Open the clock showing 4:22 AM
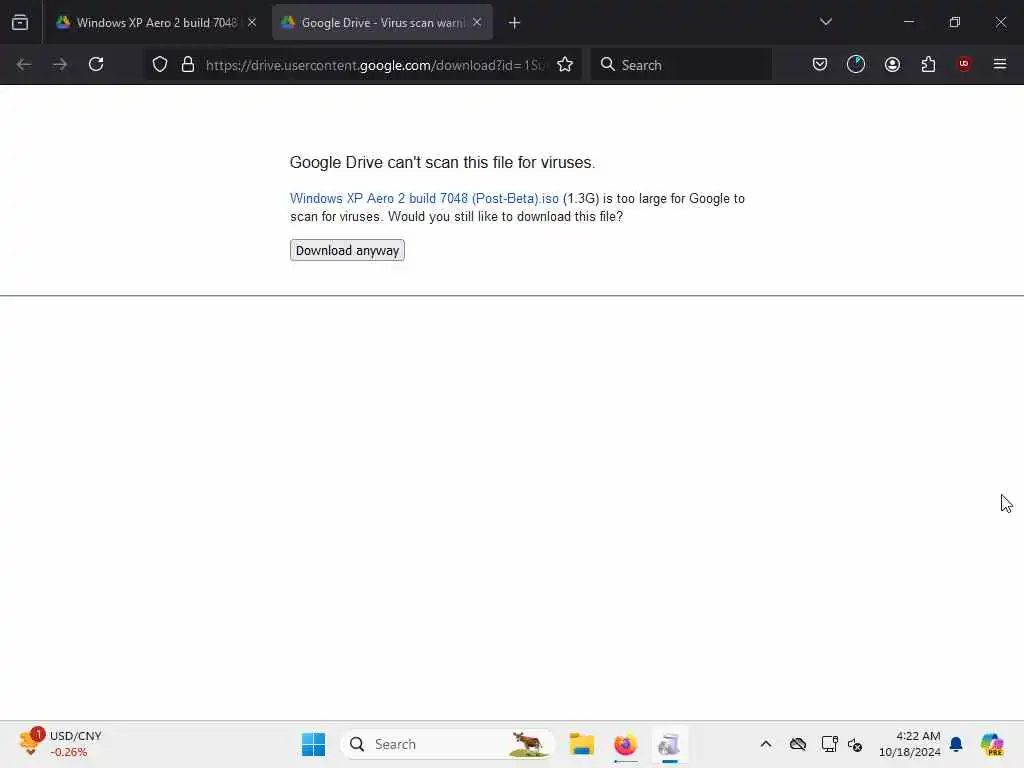Screen dimensions: 1024x768 point(910,744)
